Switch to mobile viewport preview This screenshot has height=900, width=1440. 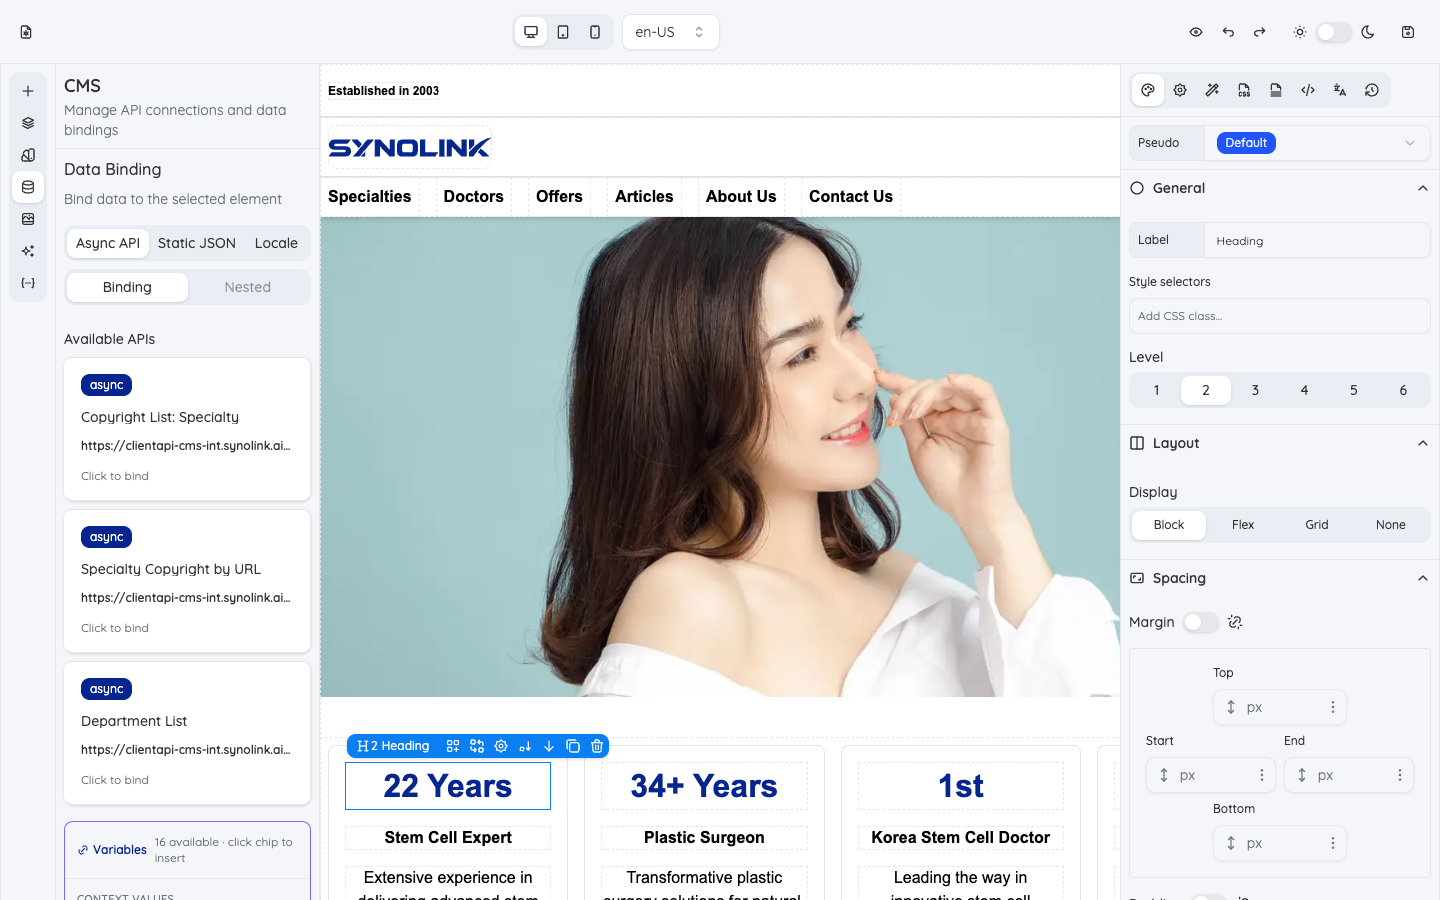[595, 32]
